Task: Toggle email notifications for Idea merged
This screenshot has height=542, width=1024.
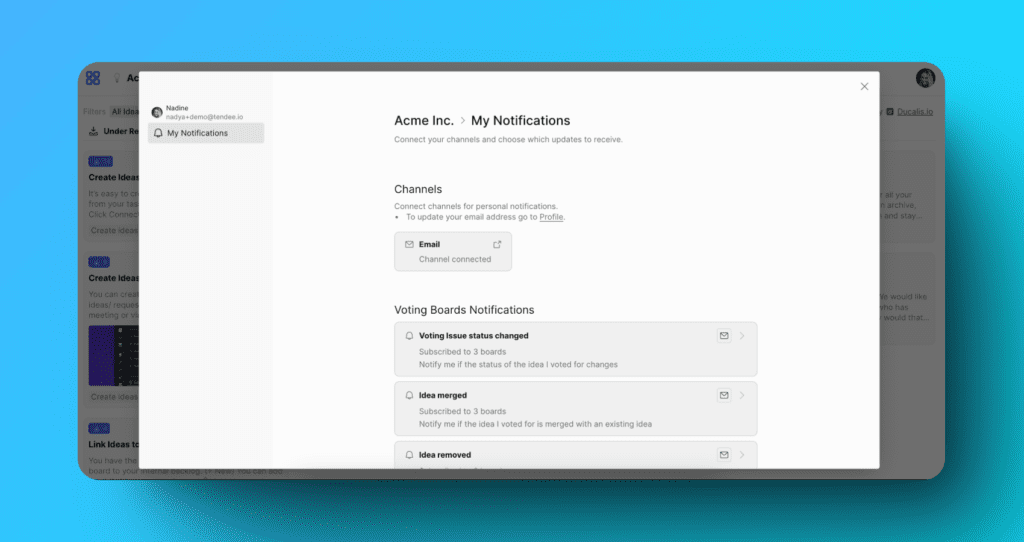Action: (x=724, y=396)
